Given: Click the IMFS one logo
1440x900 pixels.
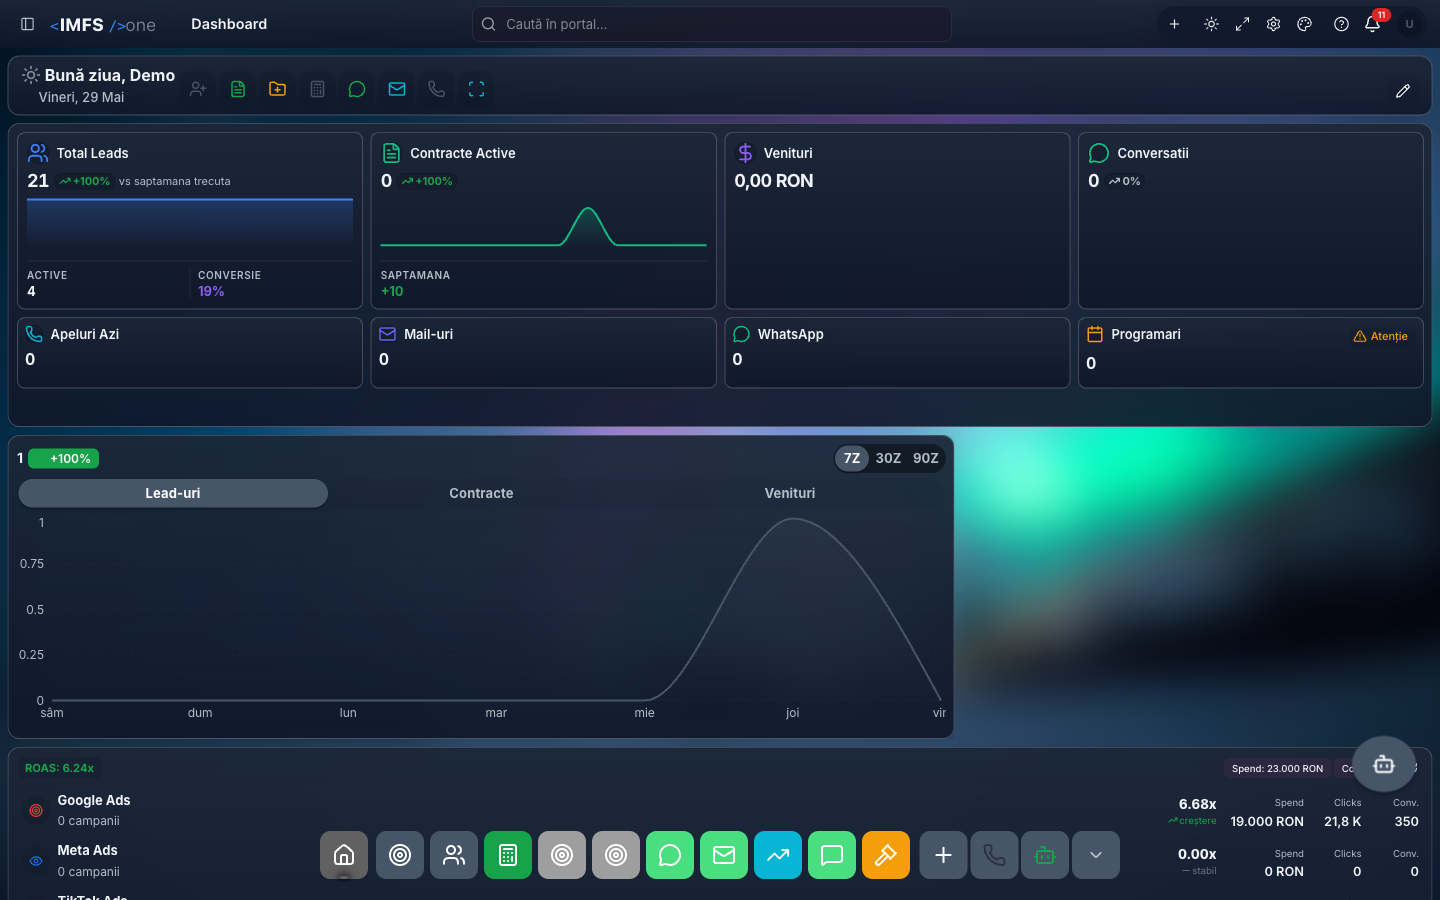Looking at the screenshot, I should (x=103, y=25).
